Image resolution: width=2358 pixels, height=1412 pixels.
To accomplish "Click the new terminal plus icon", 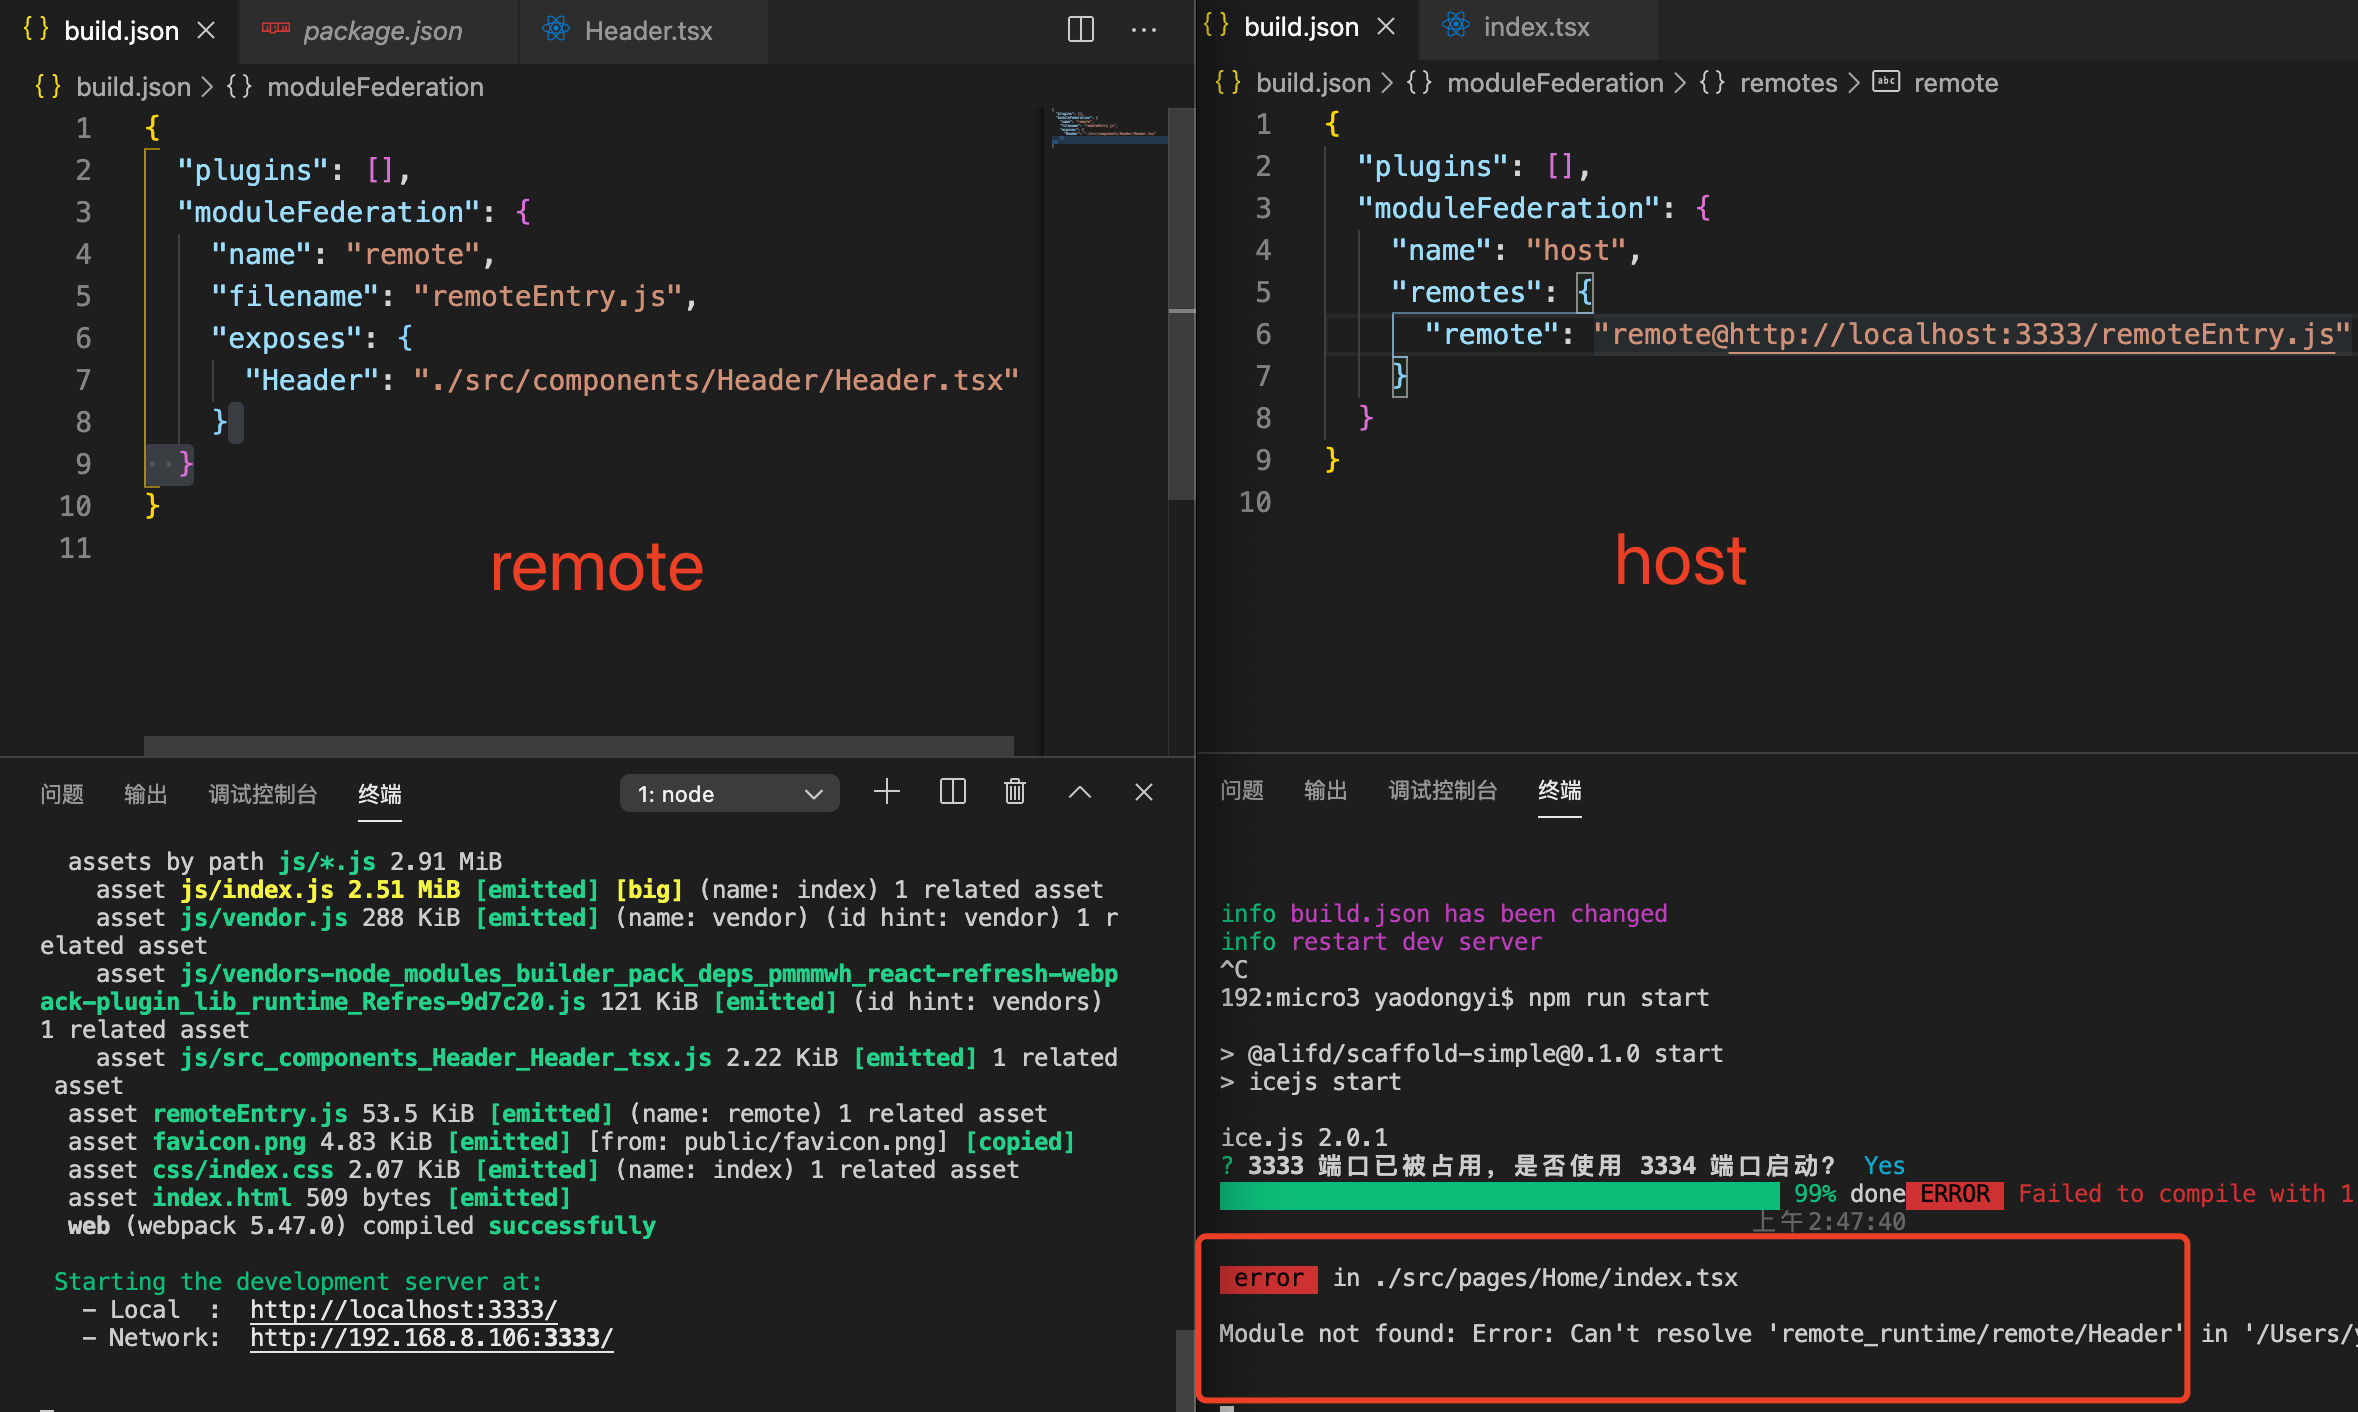I will point(886,791).
